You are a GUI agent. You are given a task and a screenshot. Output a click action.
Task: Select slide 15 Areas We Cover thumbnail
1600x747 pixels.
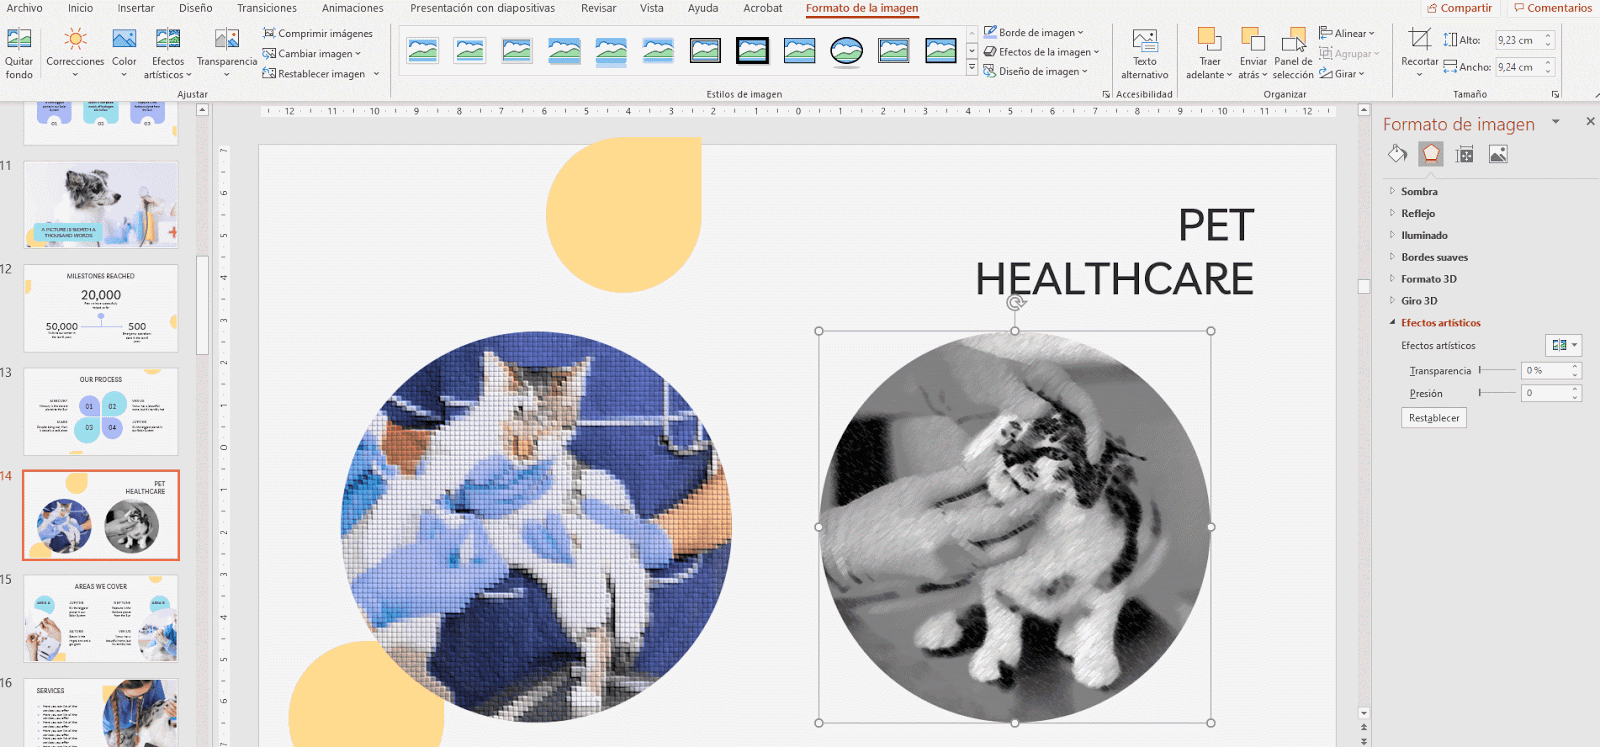(101, 618)
